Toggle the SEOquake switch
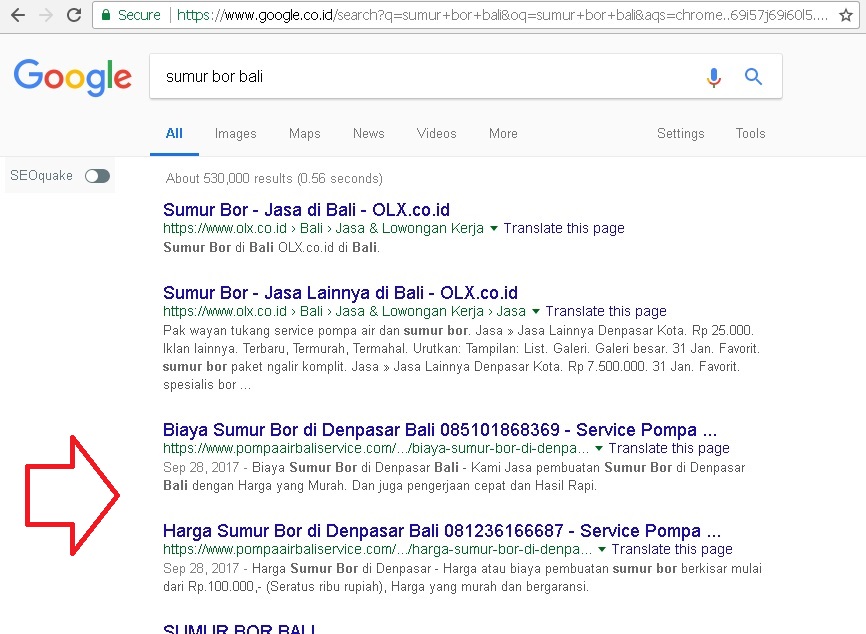 (x=97, y=176)
